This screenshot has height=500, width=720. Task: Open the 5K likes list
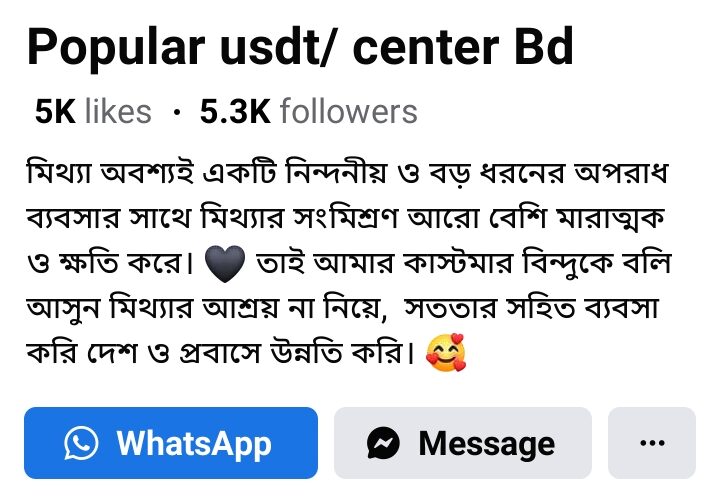point(93,112)
